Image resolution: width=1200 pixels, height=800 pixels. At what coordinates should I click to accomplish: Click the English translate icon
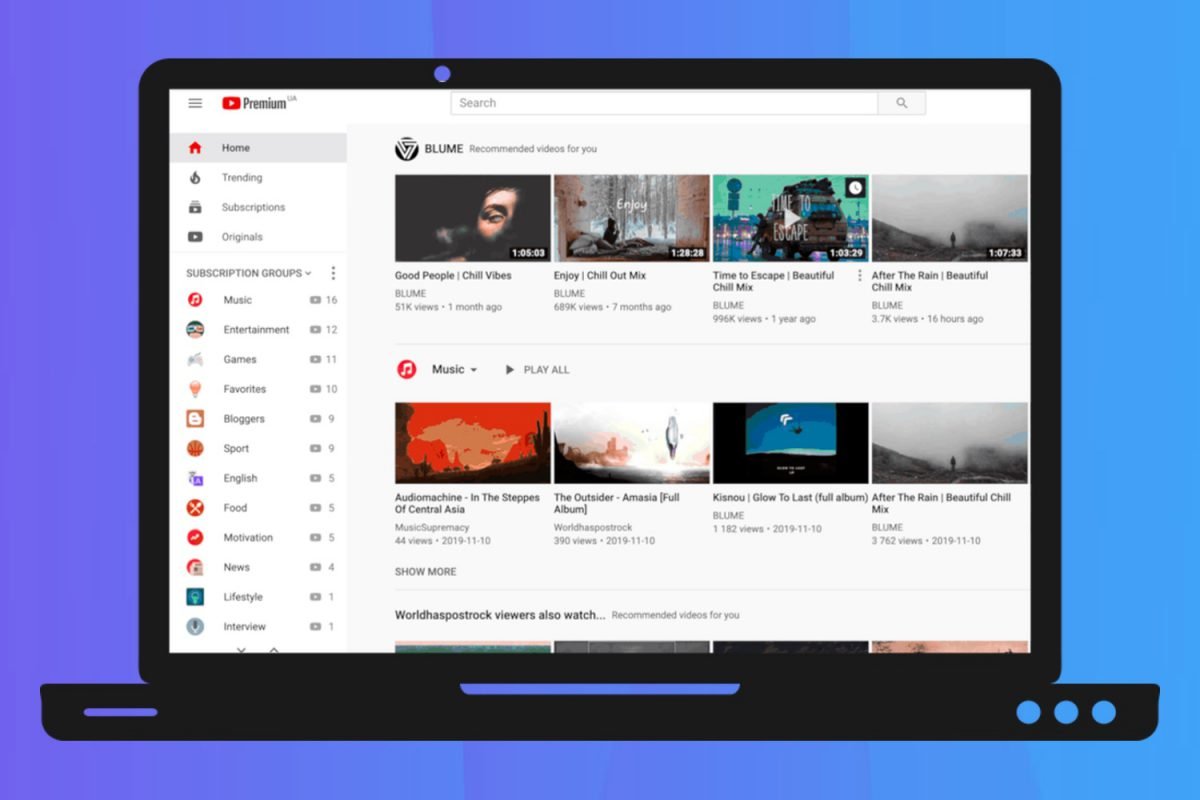click(195, 478)
